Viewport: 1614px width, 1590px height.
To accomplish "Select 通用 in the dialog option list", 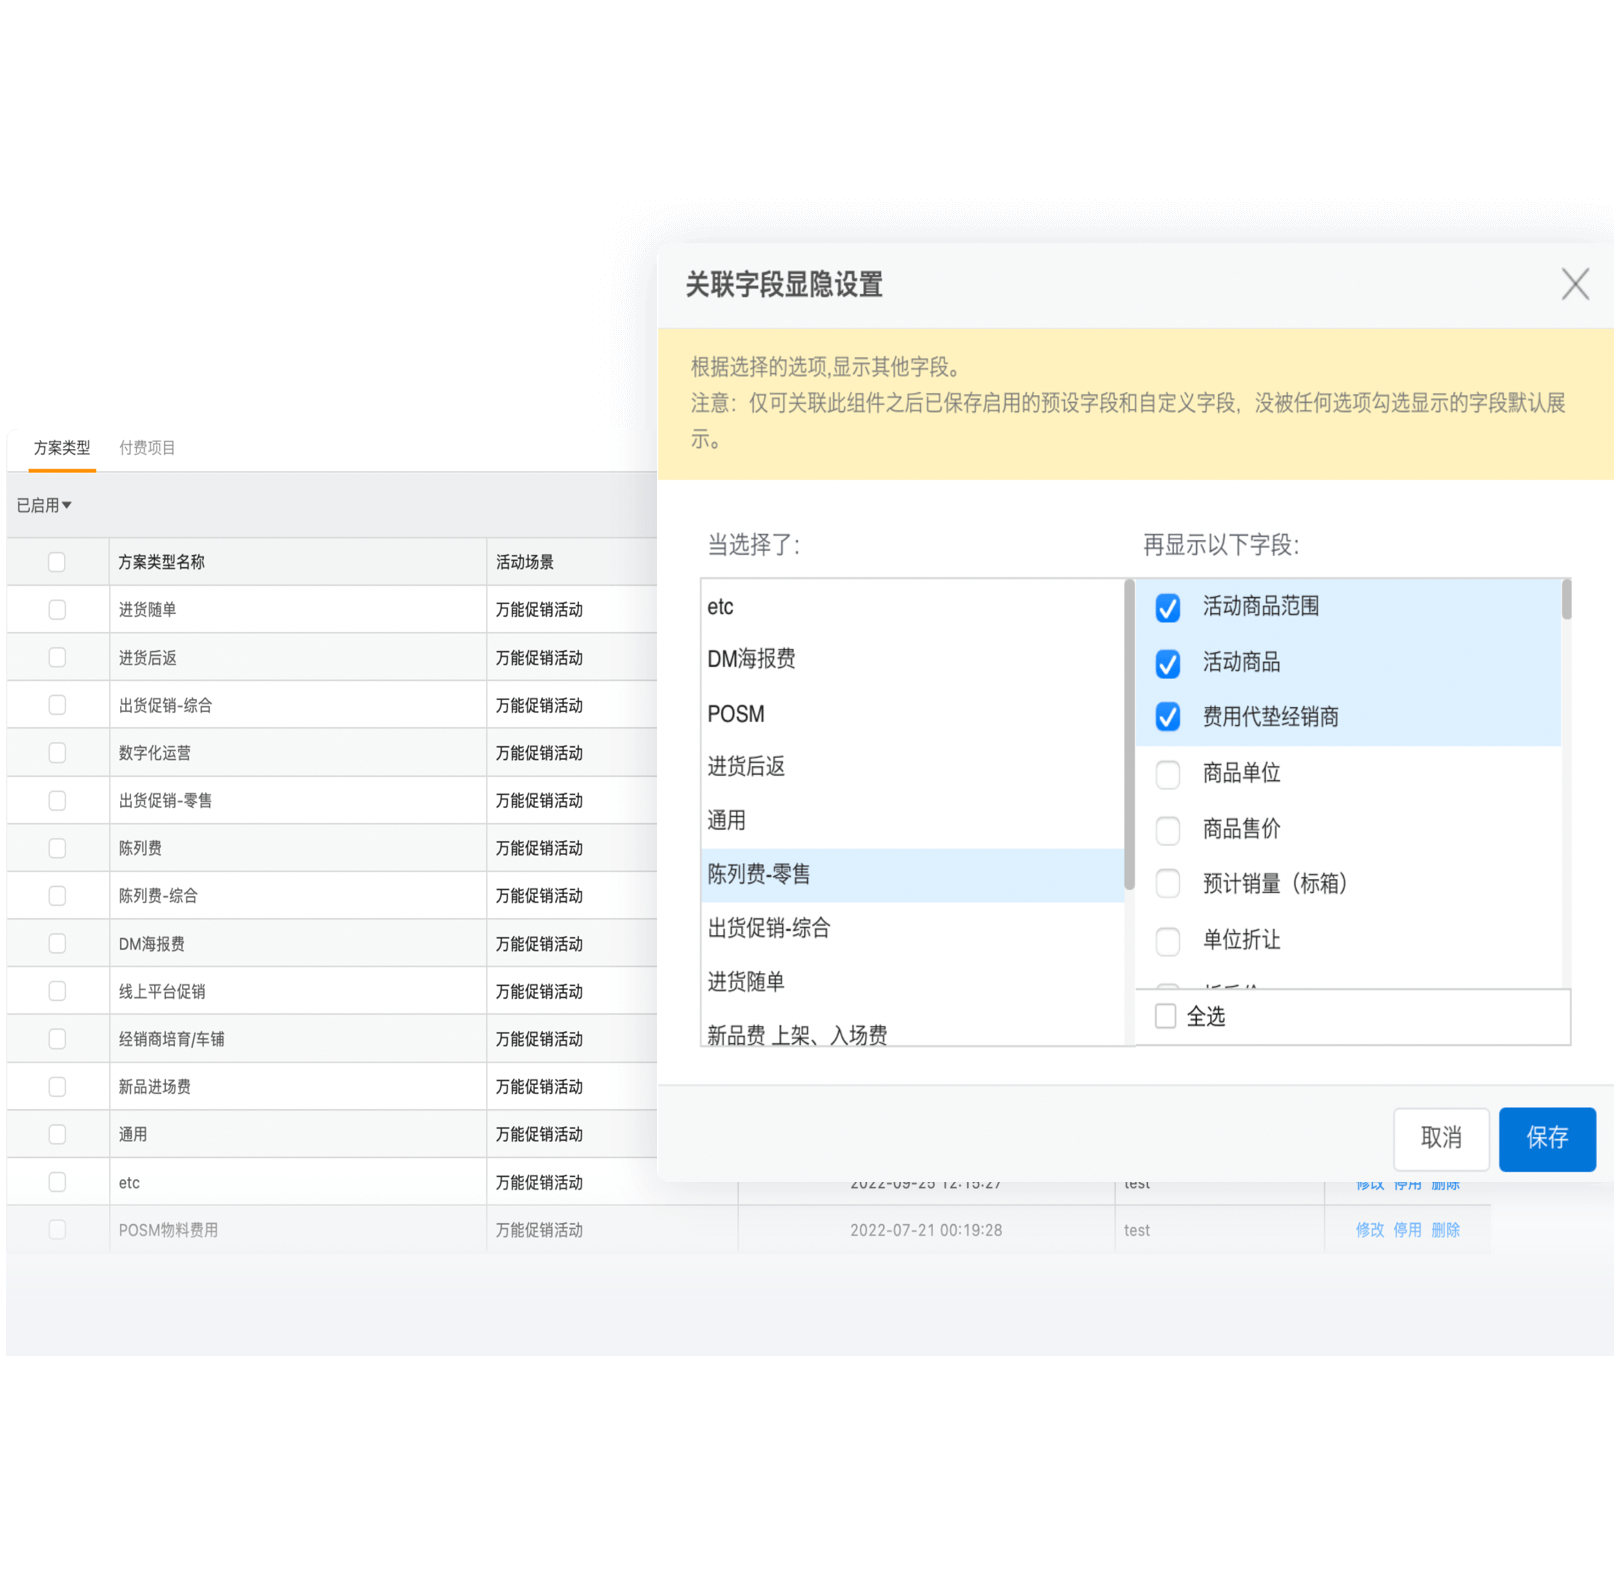I will pos(912,821).
